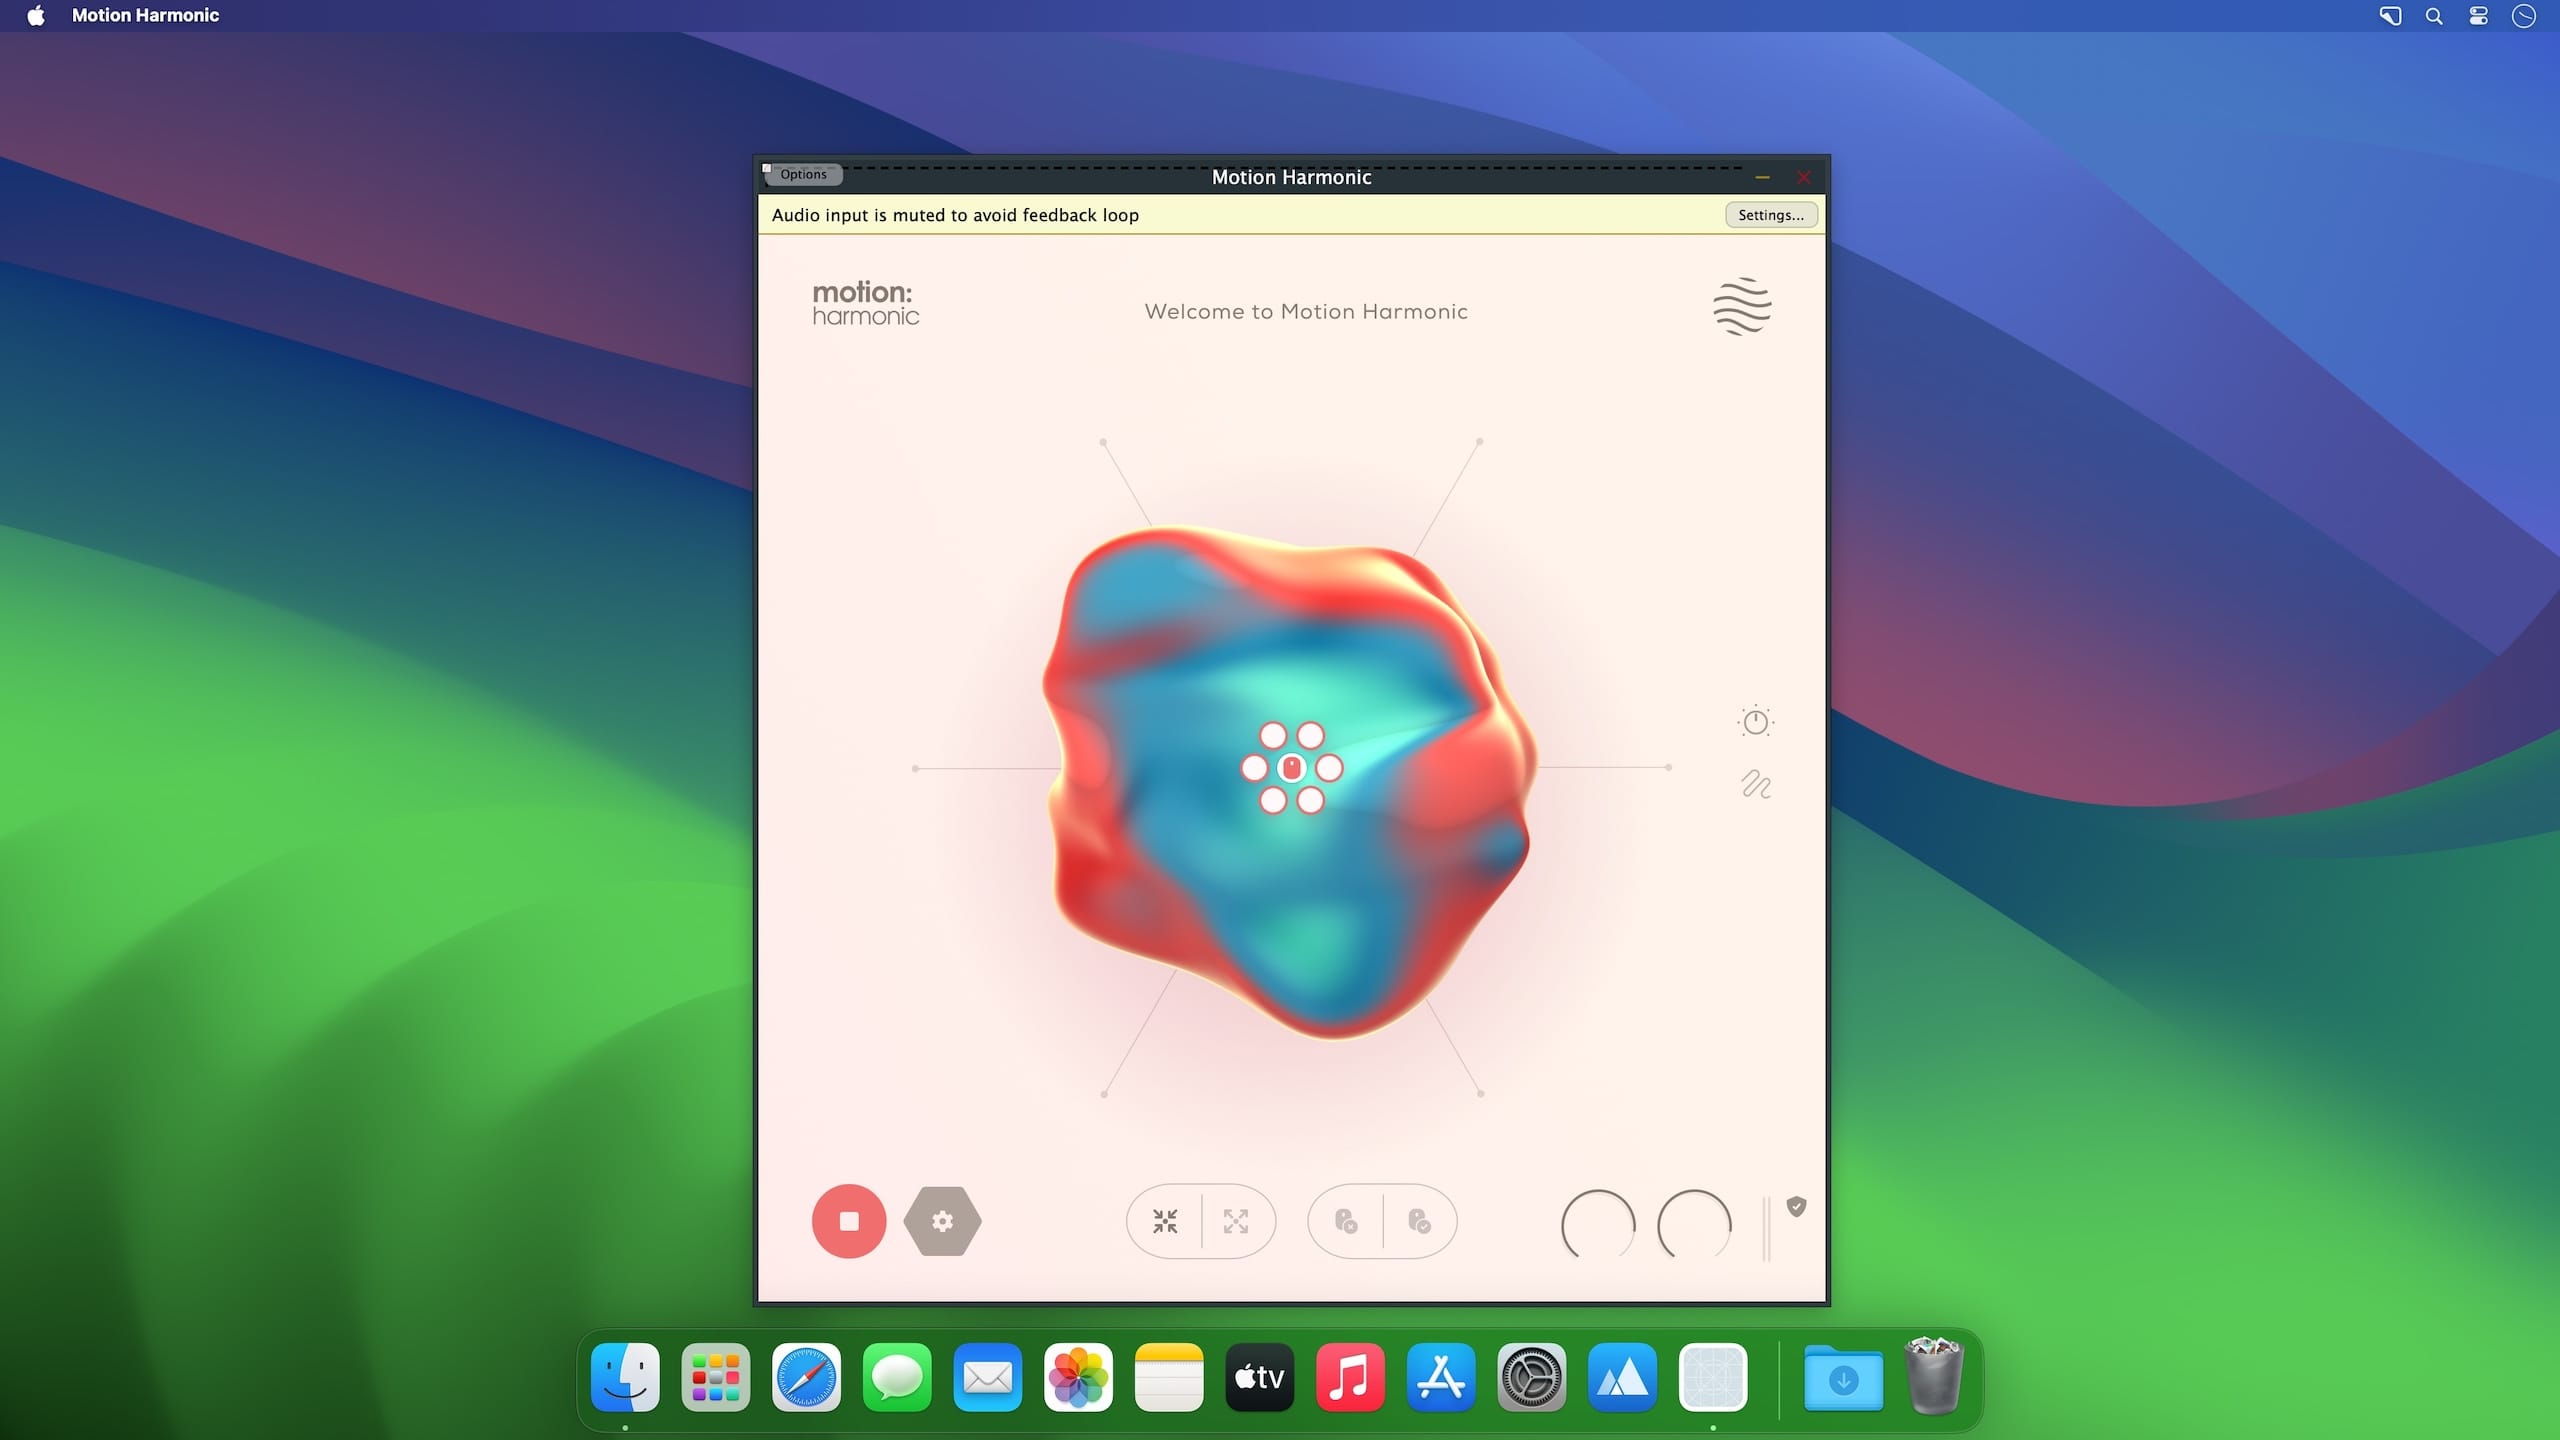Click the Settings... button in banner
The height and width of the screenshot is (1440, 2560).
coord(1770,215)
